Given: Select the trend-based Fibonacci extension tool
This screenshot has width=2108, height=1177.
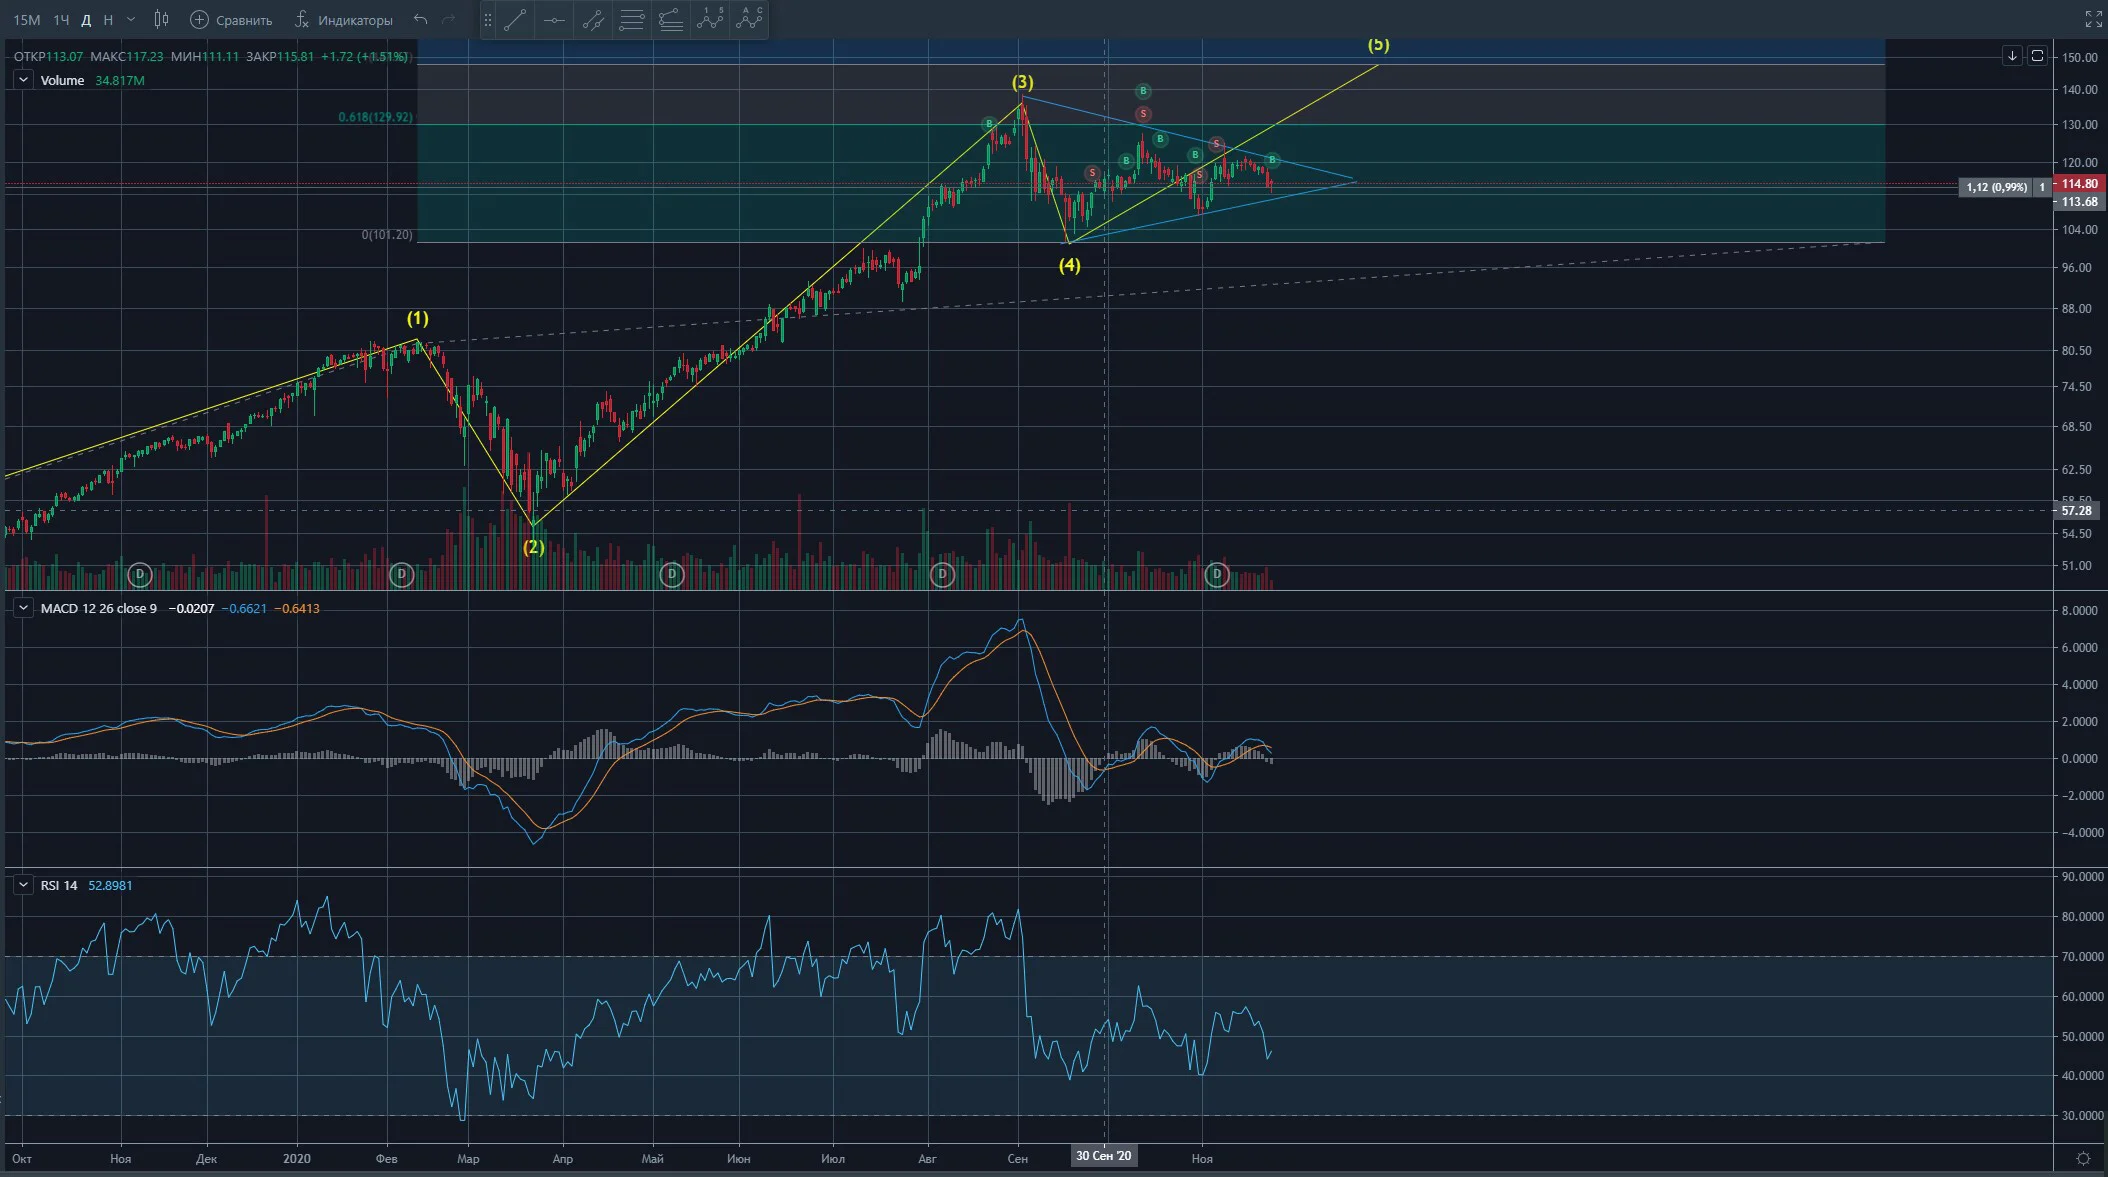Looking at the screenshot, I should [x=671, y=20].
